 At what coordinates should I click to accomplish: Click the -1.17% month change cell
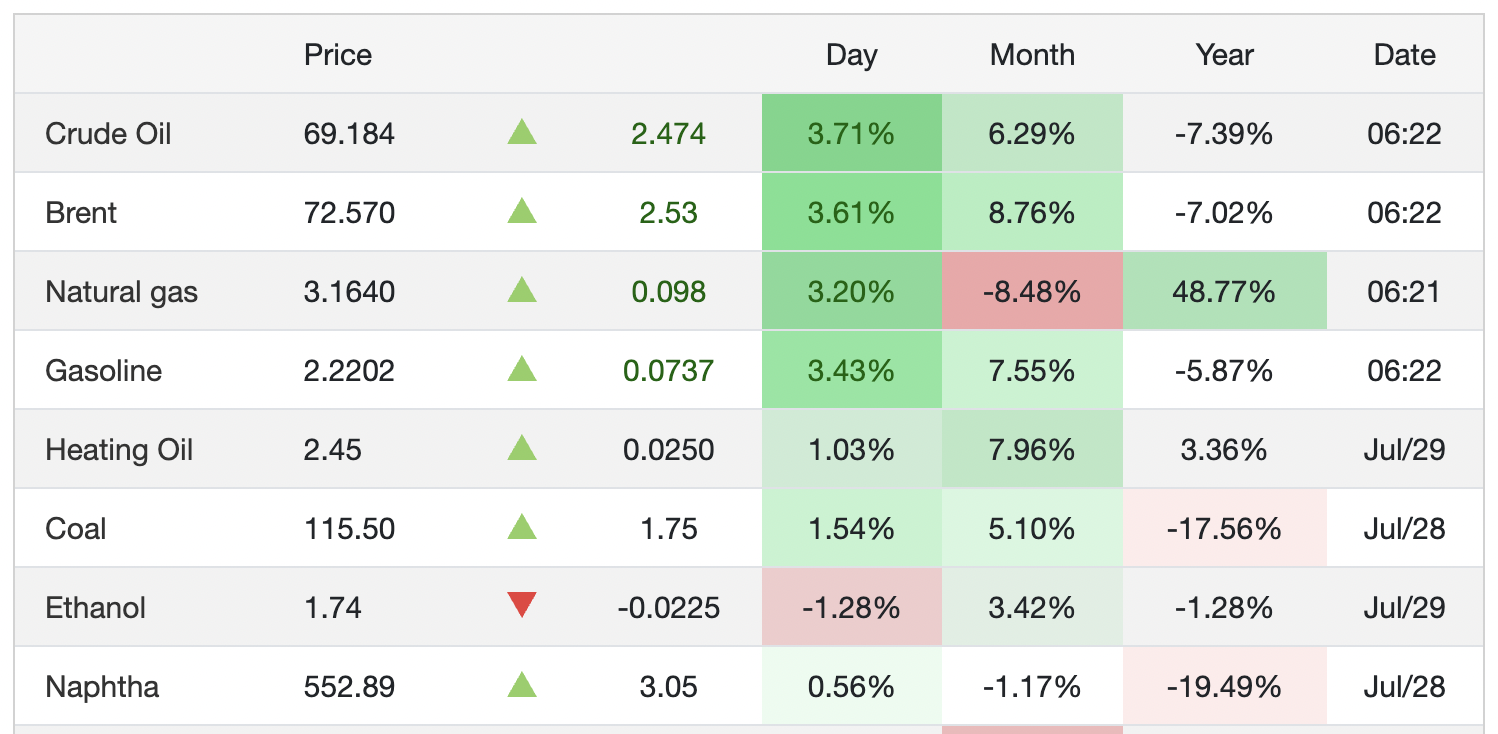click(x=1033, y=686)
